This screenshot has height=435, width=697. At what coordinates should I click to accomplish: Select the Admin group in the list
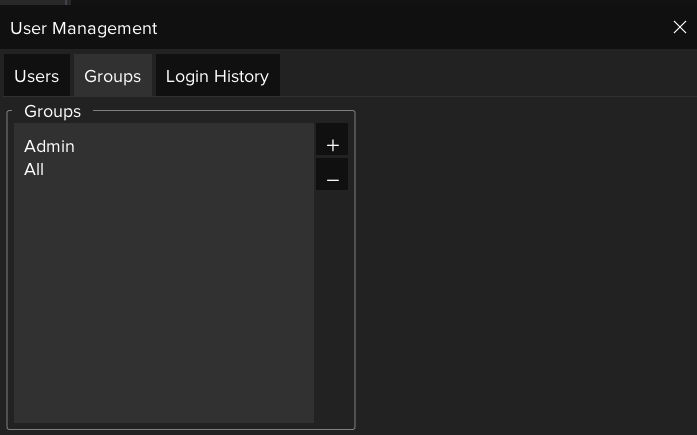click(49, 146)
